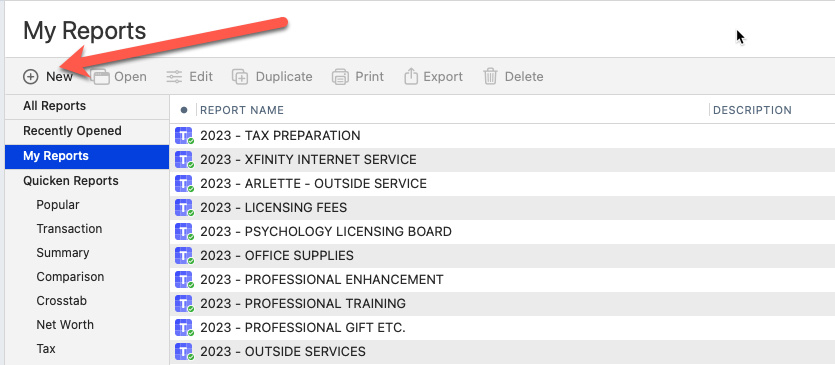Select the 2023 - OUTSIDE SERVICES report
The width and height of the screenshot is (835, 365).
[x=502, y=352]
